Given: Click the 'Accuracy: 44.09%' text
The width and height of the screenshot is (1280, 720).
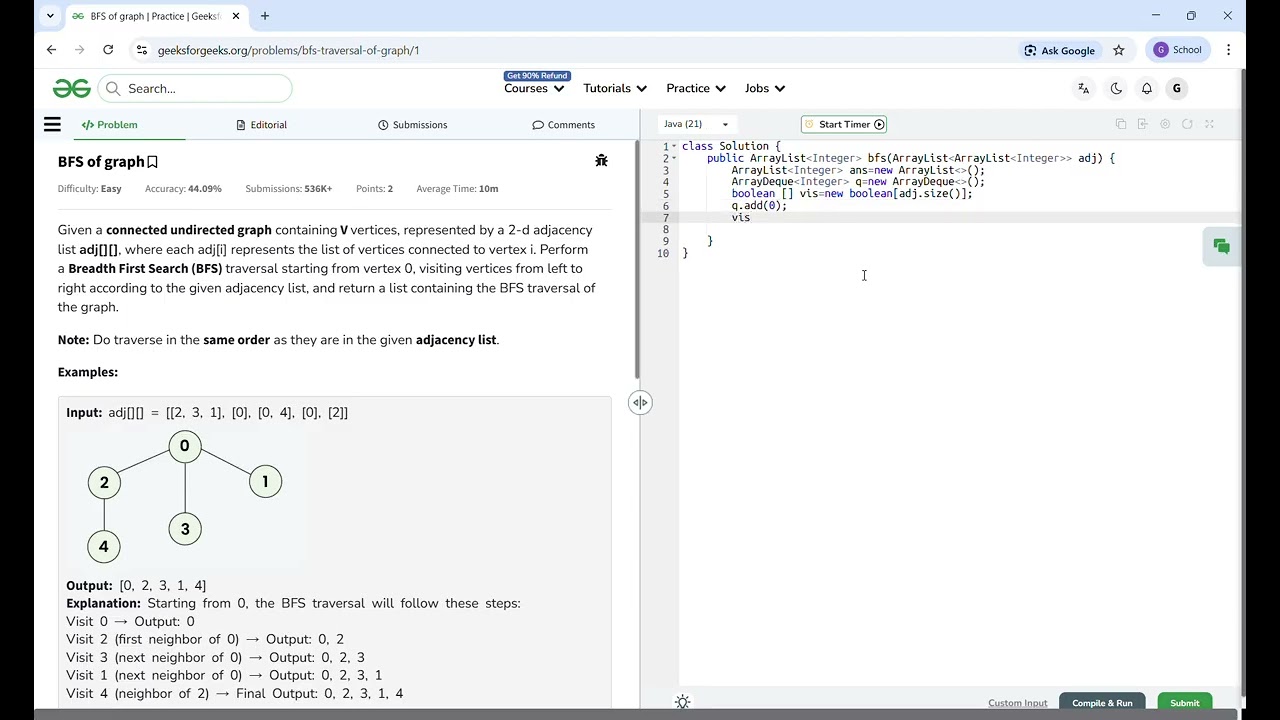Looking at the screenshot, I should pyautogui.click(x=183, y=188).
